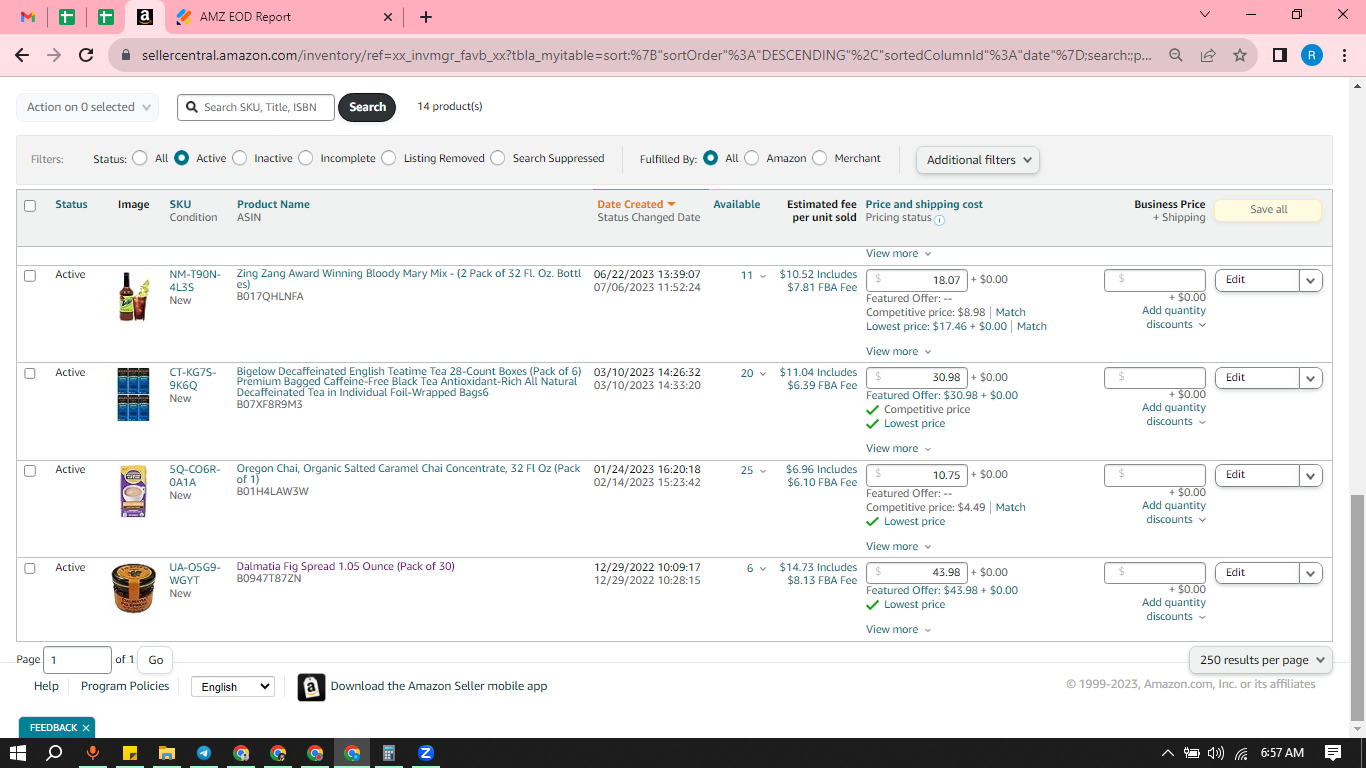Screen dimensions: 1366x768
Task: Click Edit for the Bigelow tea listing
Action: [x=1257, y=378]
